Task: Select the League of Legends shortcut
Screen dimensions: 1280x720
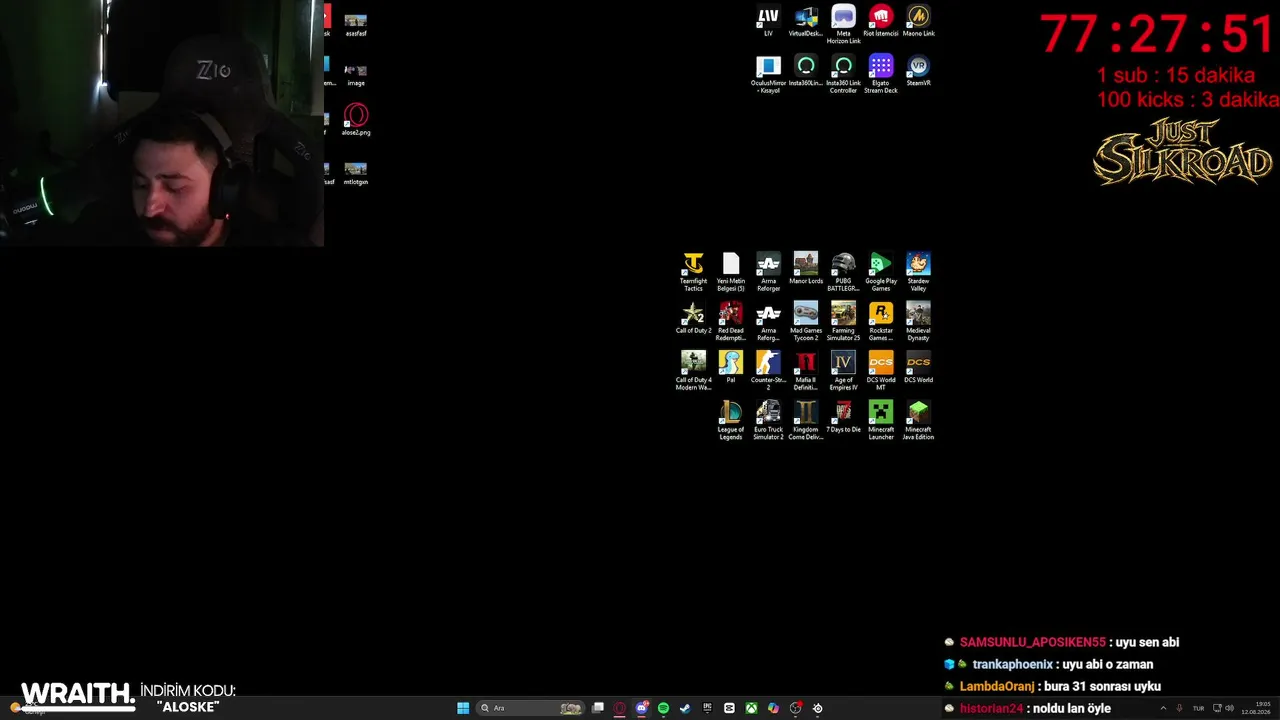Action: [x=731, y=421]
